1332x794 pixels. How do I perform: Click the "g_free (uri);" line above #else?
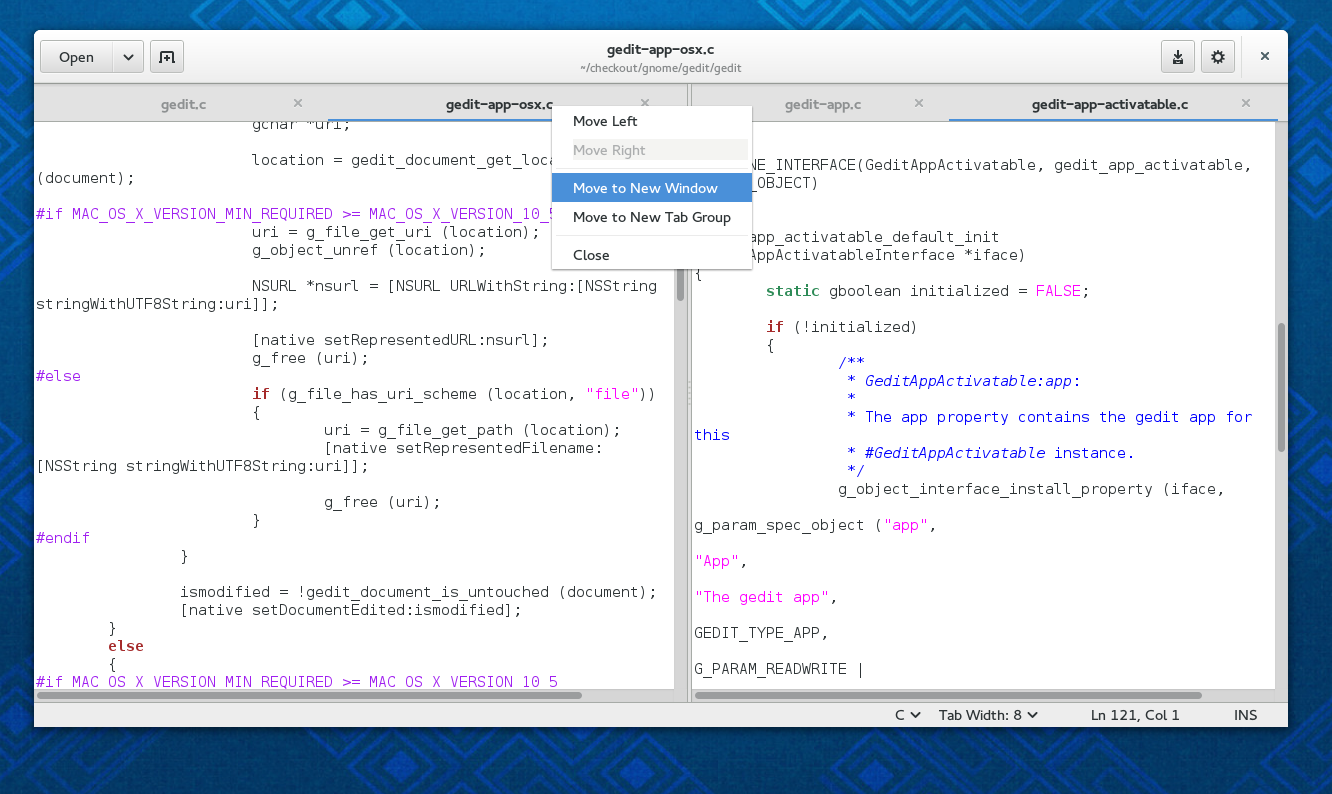pos(310,358)
